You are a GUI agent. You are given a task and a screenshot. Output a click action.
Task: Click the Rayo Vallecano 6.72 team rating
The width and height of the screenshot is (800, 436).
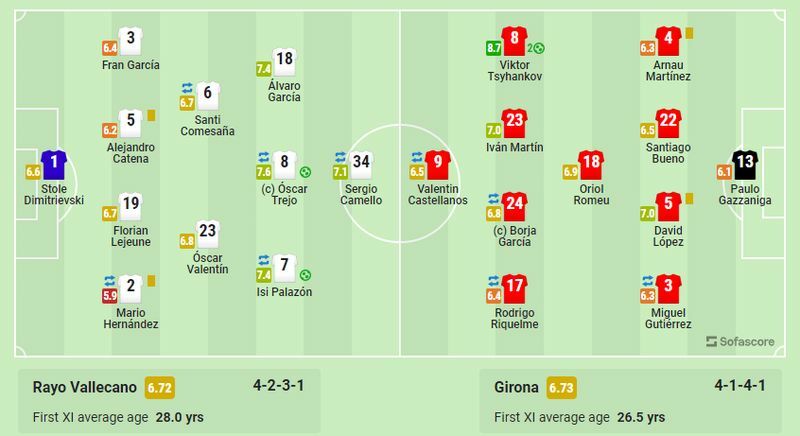pos(160,387)
